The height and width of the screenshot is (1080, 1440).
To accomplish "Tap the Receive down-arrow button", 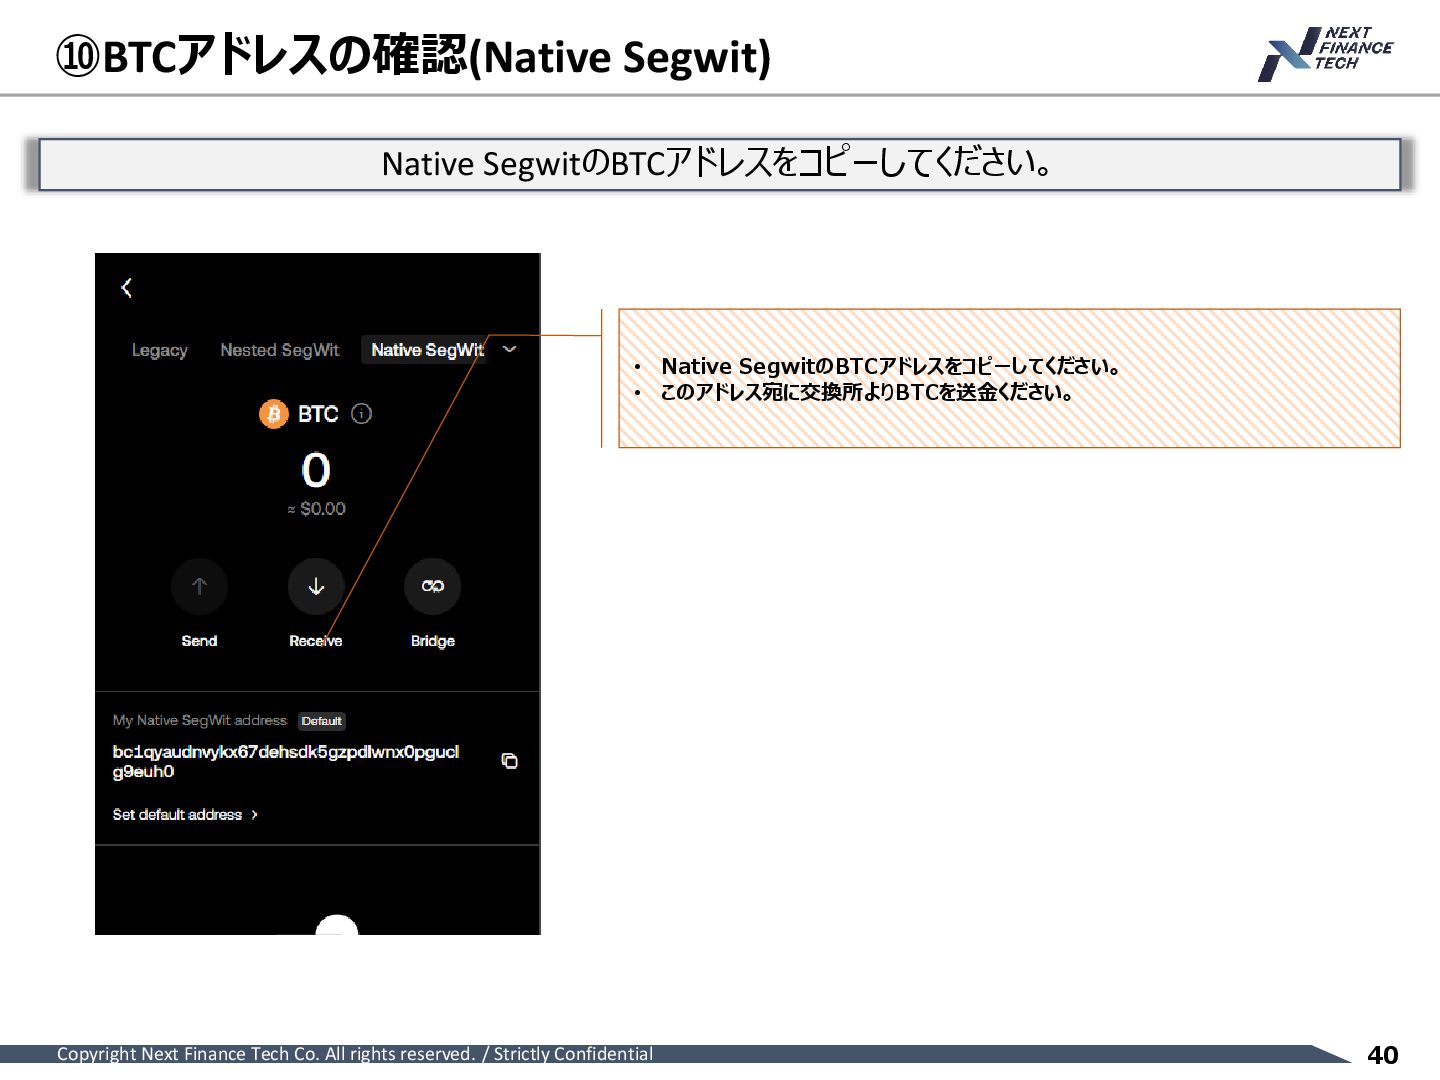I will (x=316, y=586).
